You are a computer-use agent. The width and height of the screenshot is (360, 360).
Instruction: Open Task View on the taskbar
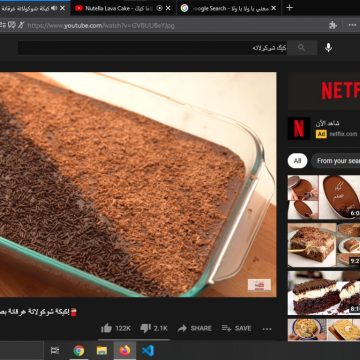[55, 350]
